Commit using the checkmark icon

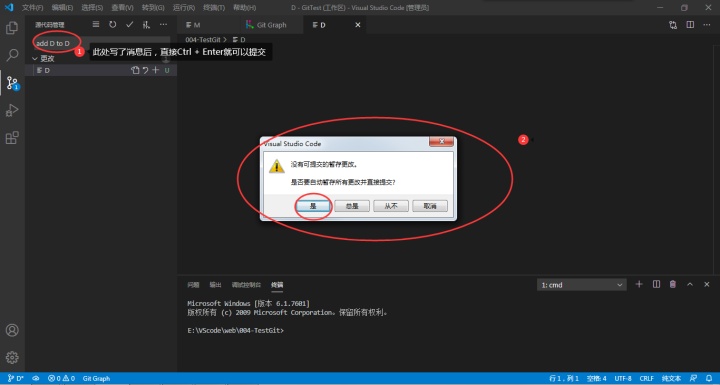[x=129, y=25]
